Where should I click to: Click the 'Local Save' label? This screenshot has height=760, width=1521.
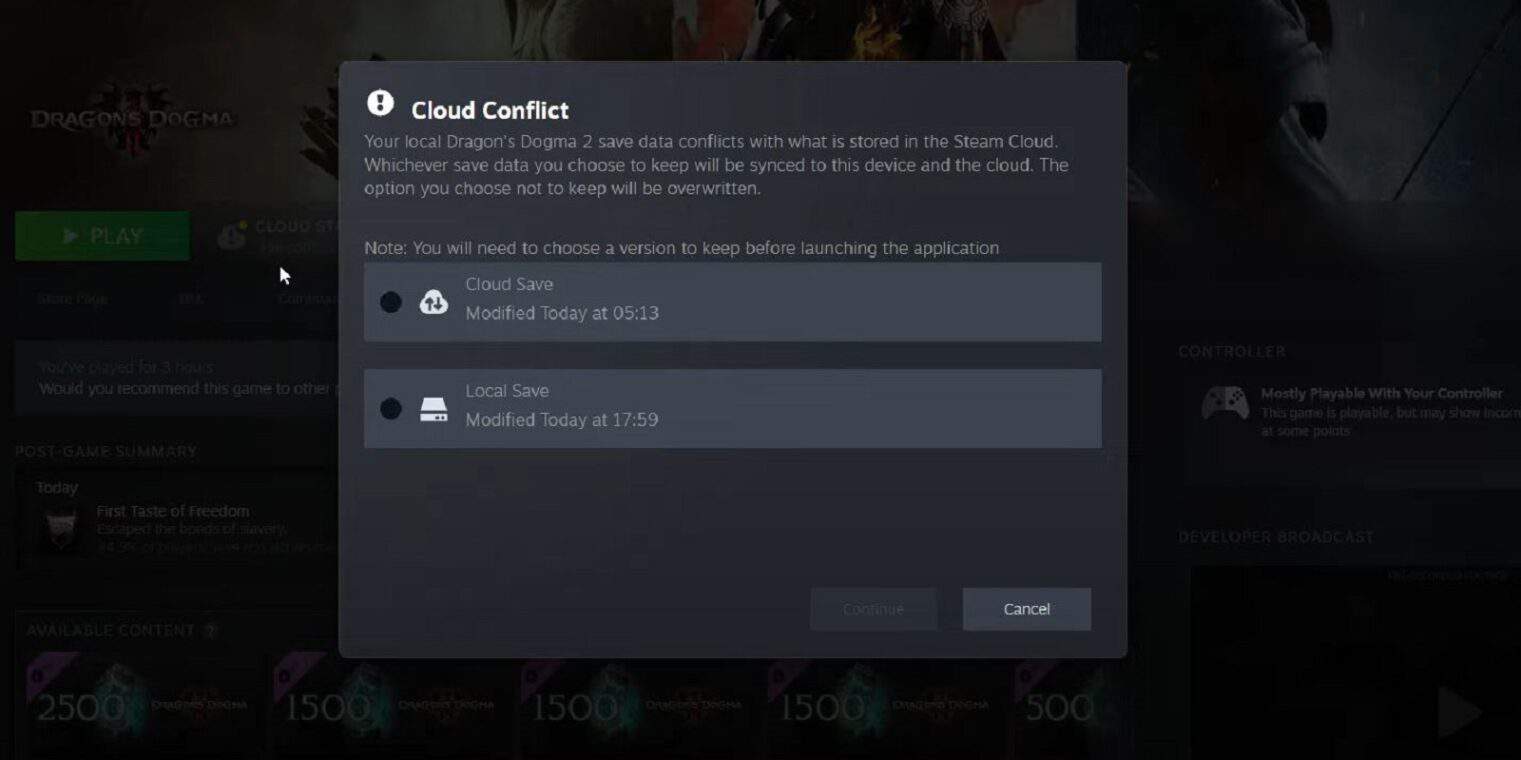507,391
